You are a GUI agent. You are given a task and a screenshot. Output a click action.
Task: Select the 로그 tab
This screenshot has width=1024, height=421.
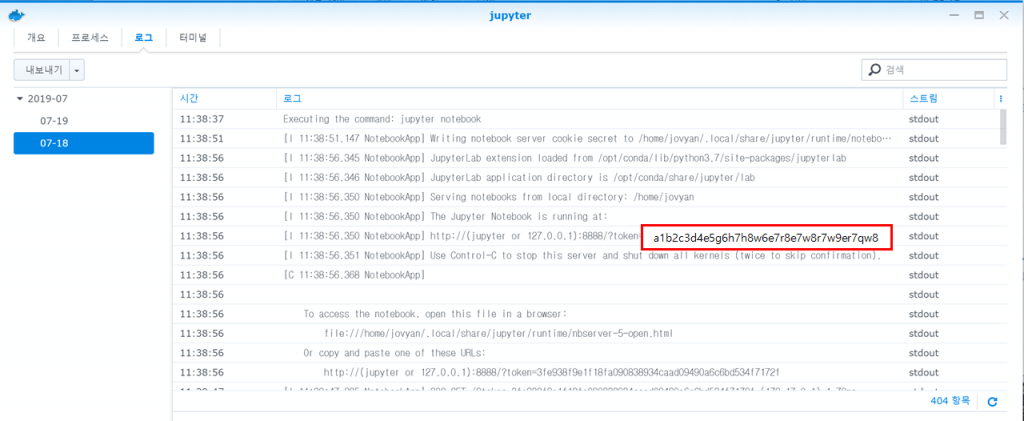click(144, 38)
